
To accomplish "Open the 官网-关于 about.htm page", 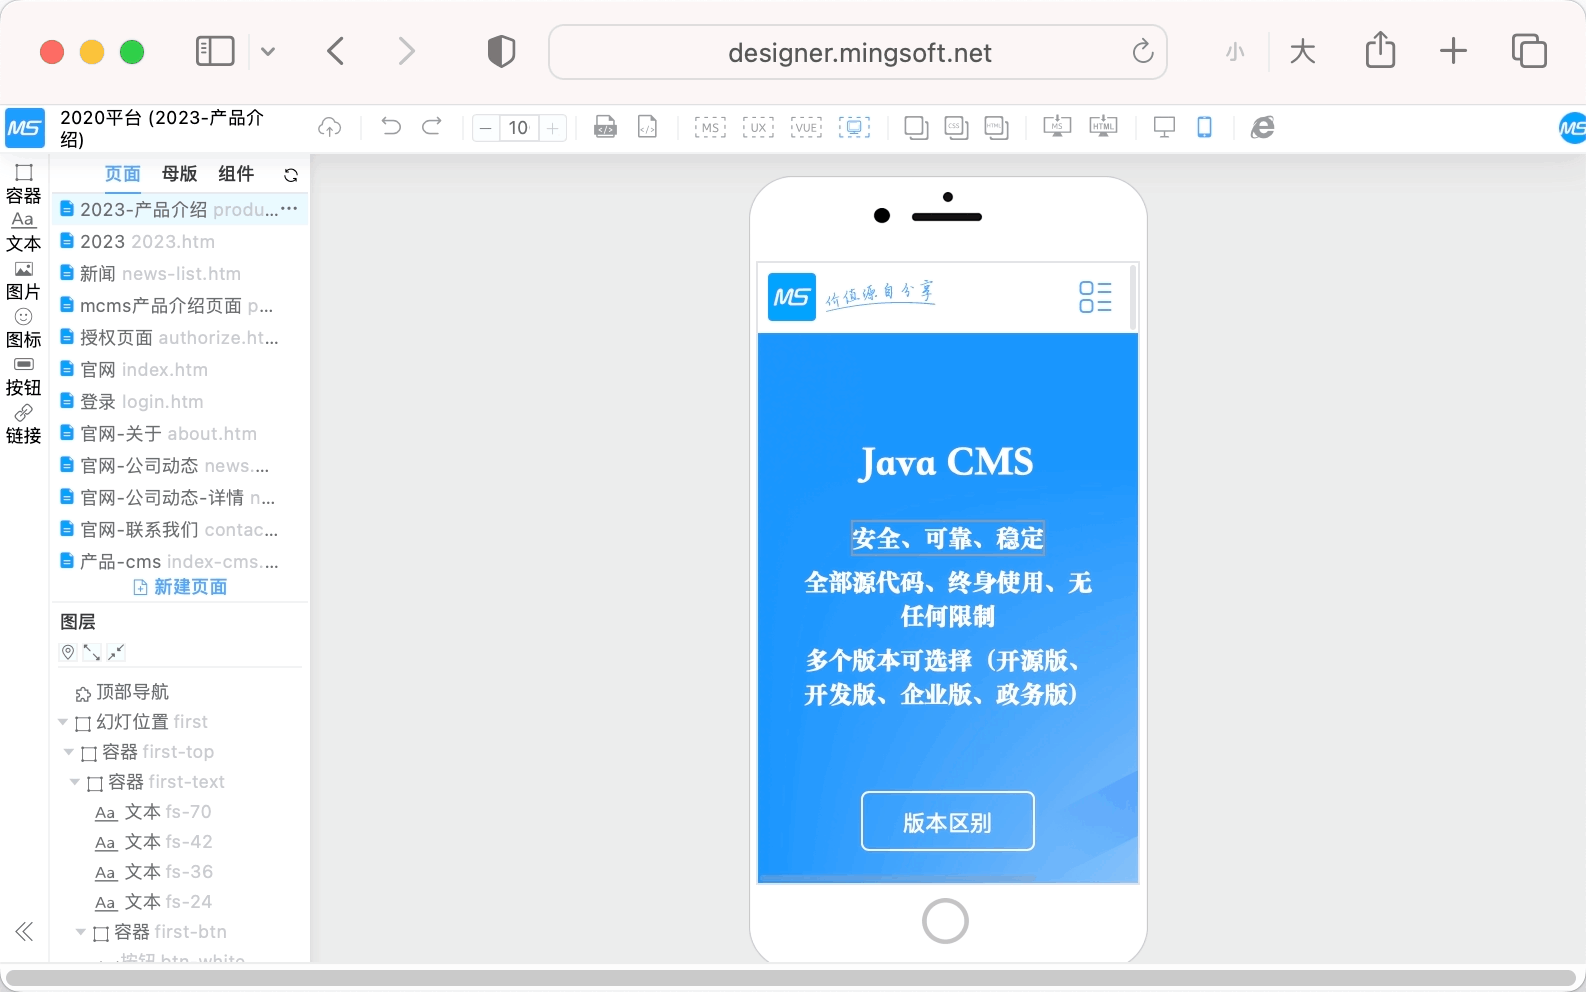I will (180, 433).
